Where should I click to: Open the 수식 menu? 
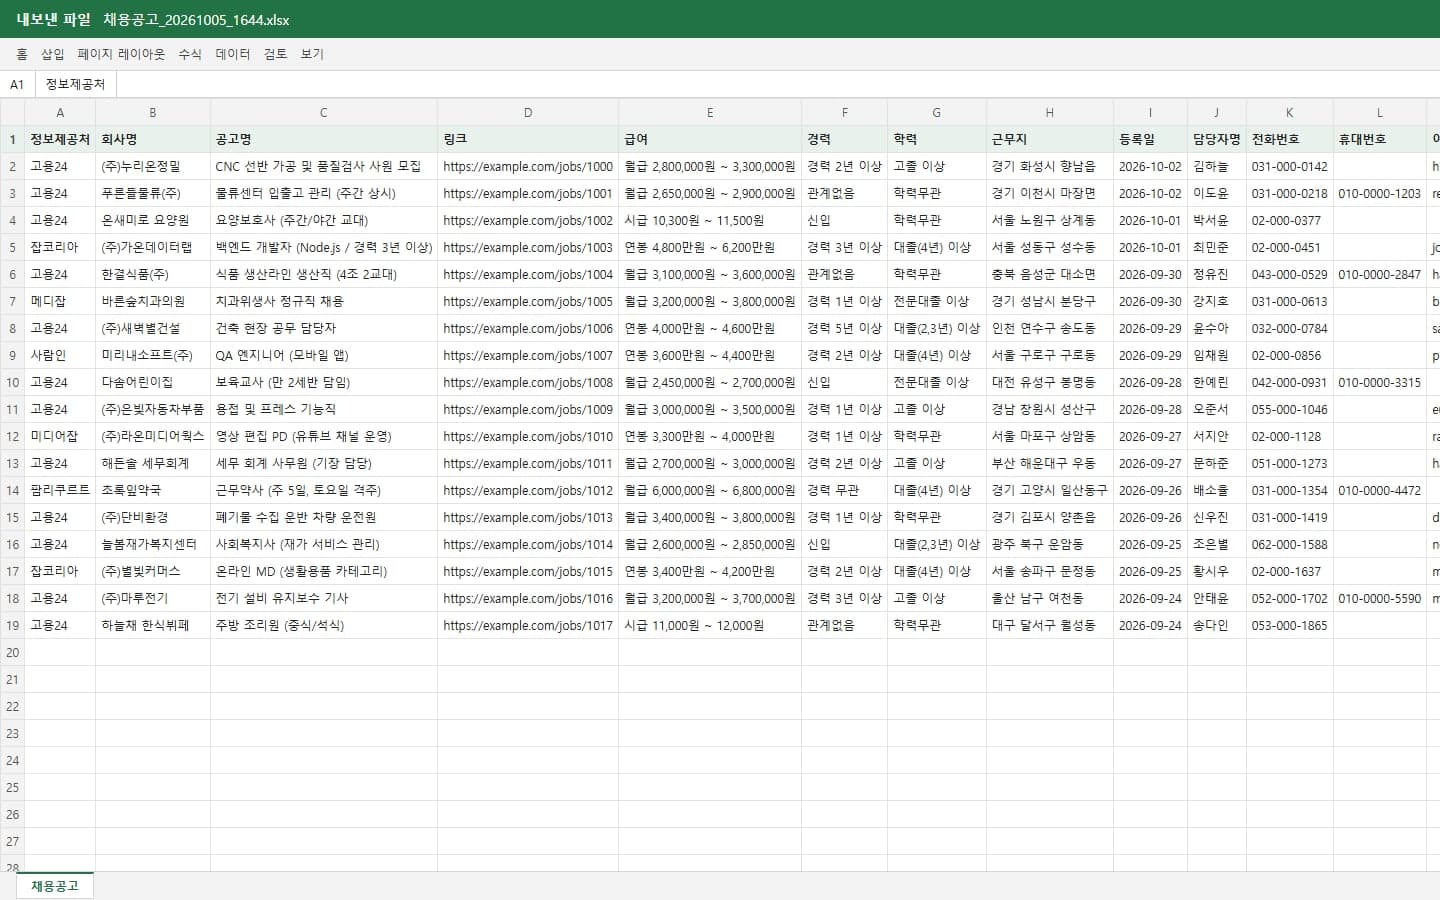tap(190, 54)
